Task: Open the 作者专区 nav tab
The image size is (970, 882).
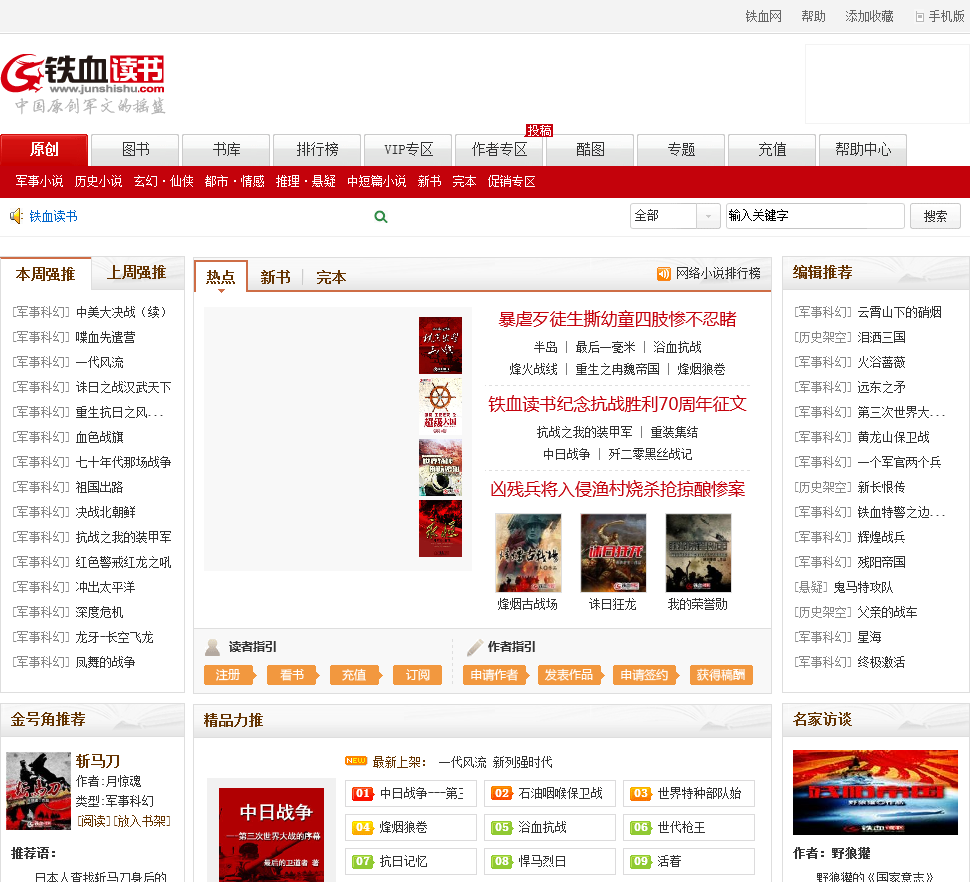Action: pos(499,150)
